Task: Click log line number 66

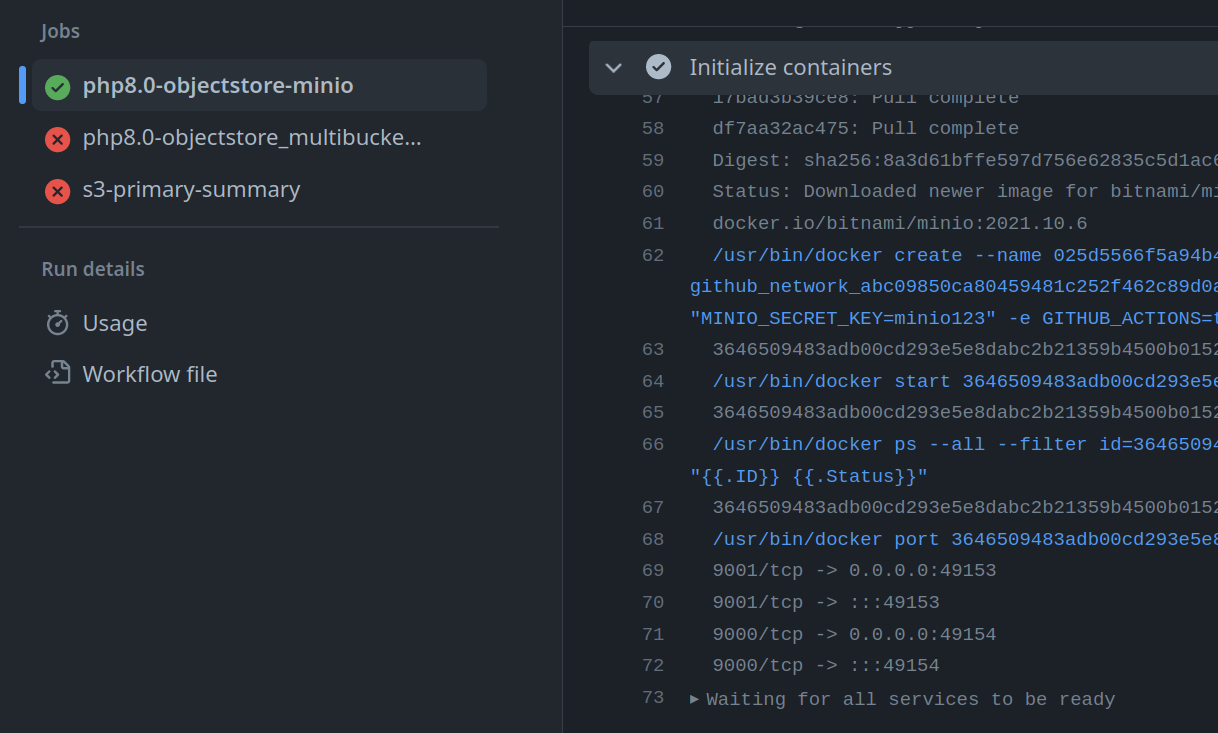Action: pos(652,444)
